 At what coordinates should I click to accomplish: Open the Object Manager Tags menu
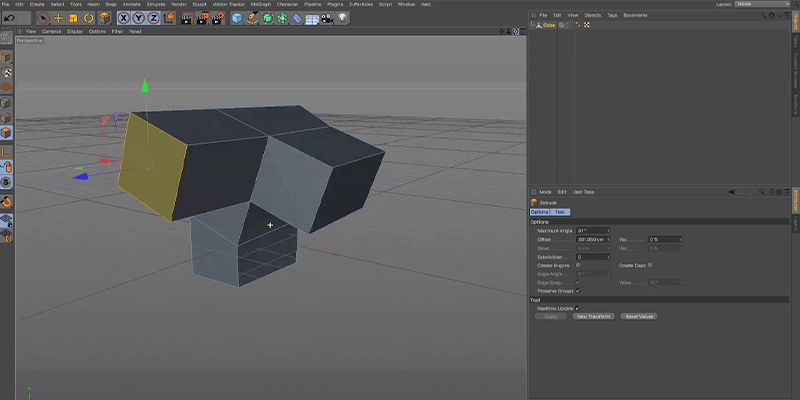[612, 15]
